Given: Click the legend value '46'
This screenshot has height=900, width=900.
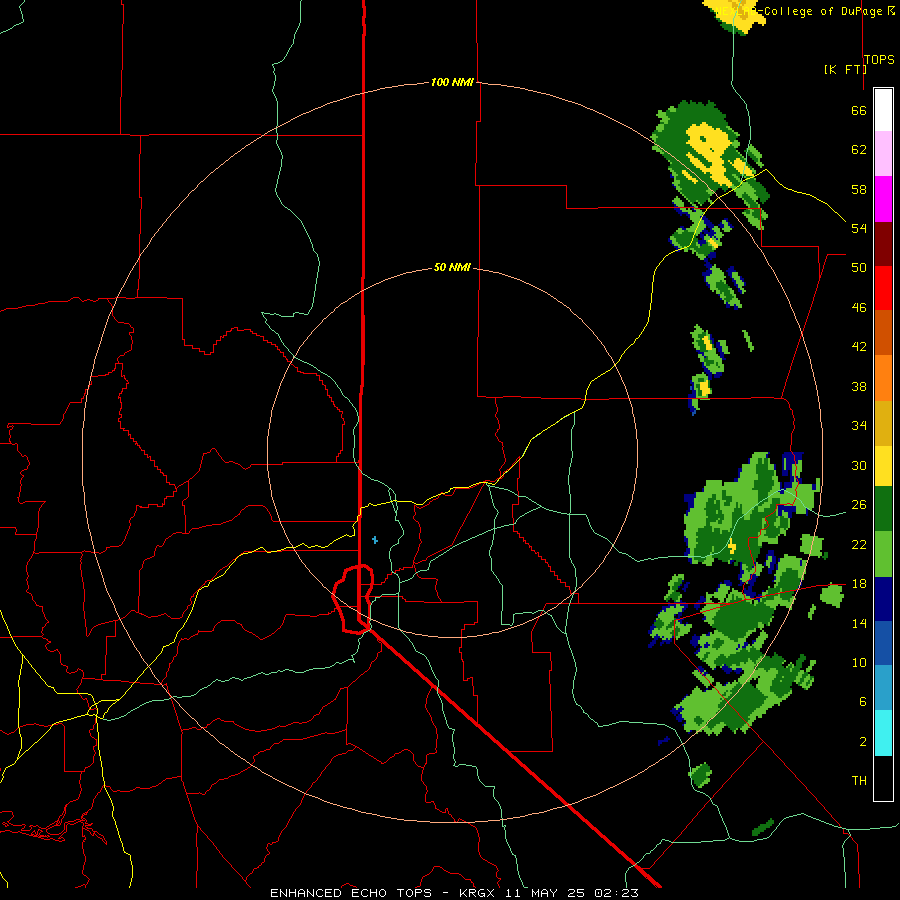Looking at the screenshot, I should [859, 308].
